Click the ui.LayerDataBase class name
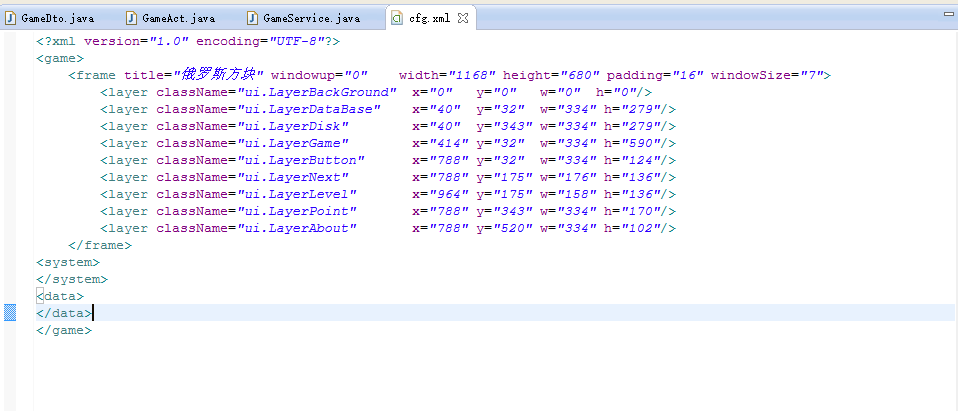This screenshot has width=958, height=411. 309,109
